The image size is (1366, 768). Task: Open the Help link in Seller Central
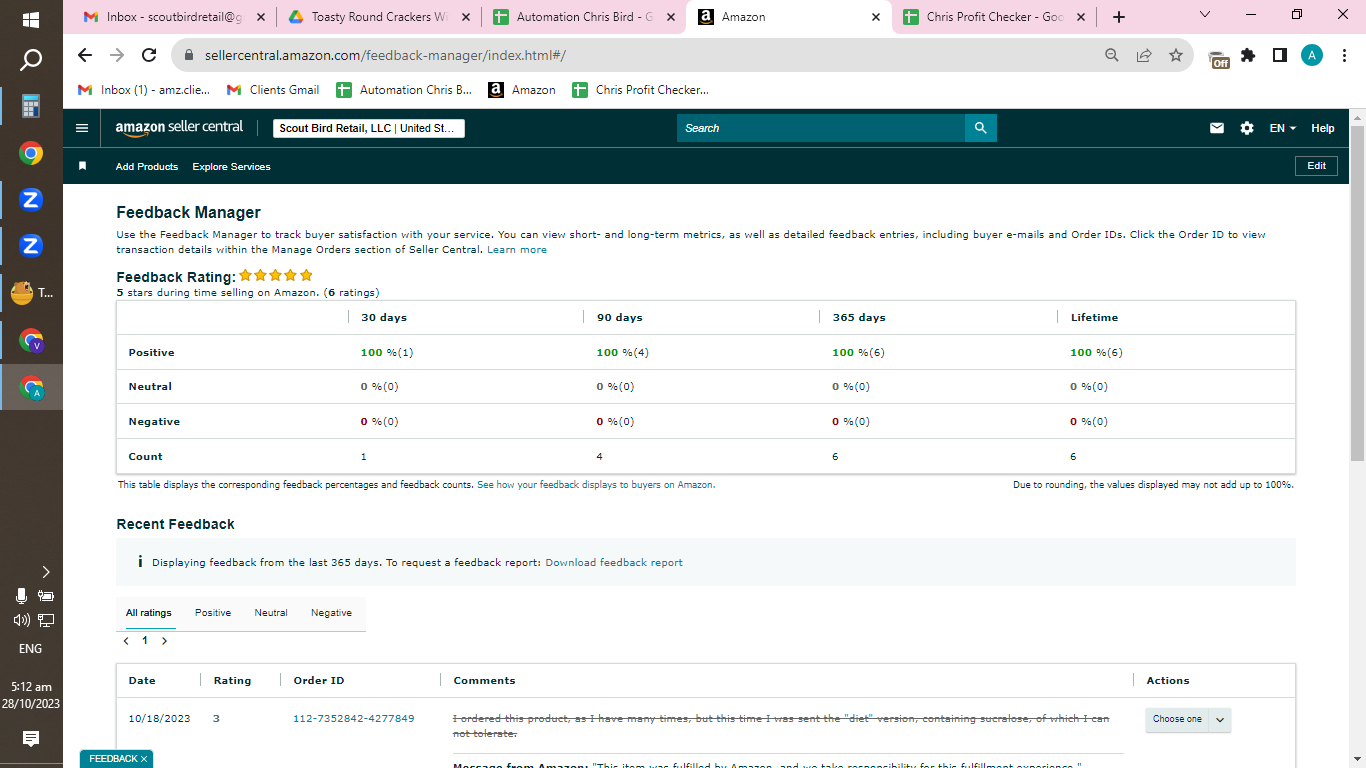click(1323, 128)
